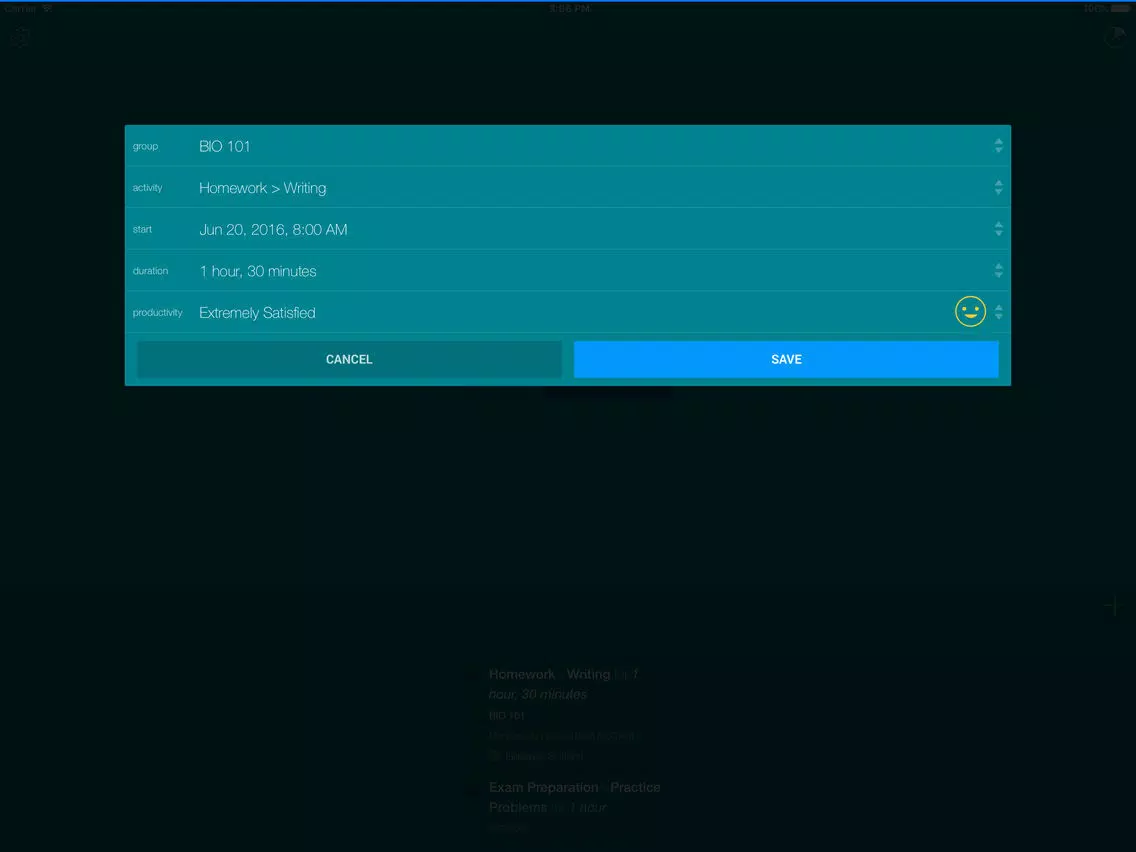Click the yellow smiley face productivity icon

(x=970, y=312)
